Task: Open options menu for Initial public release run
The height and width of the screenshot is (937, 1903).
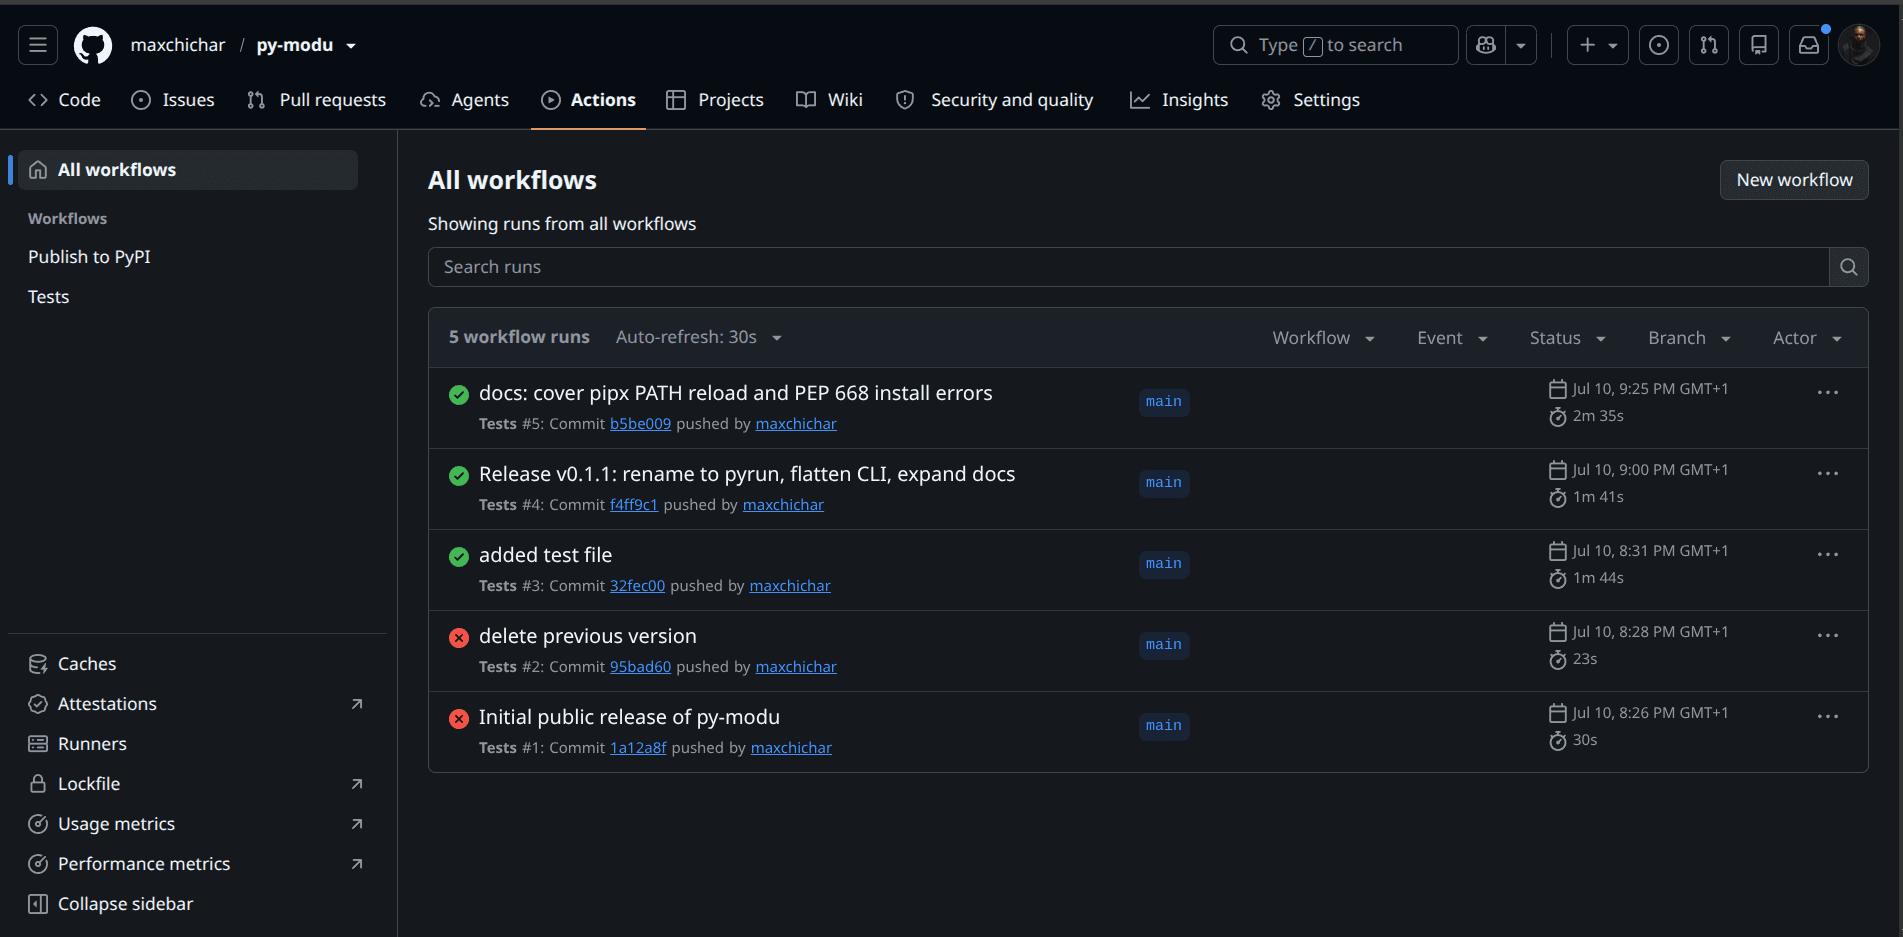Action: [x=1828, y=716]
